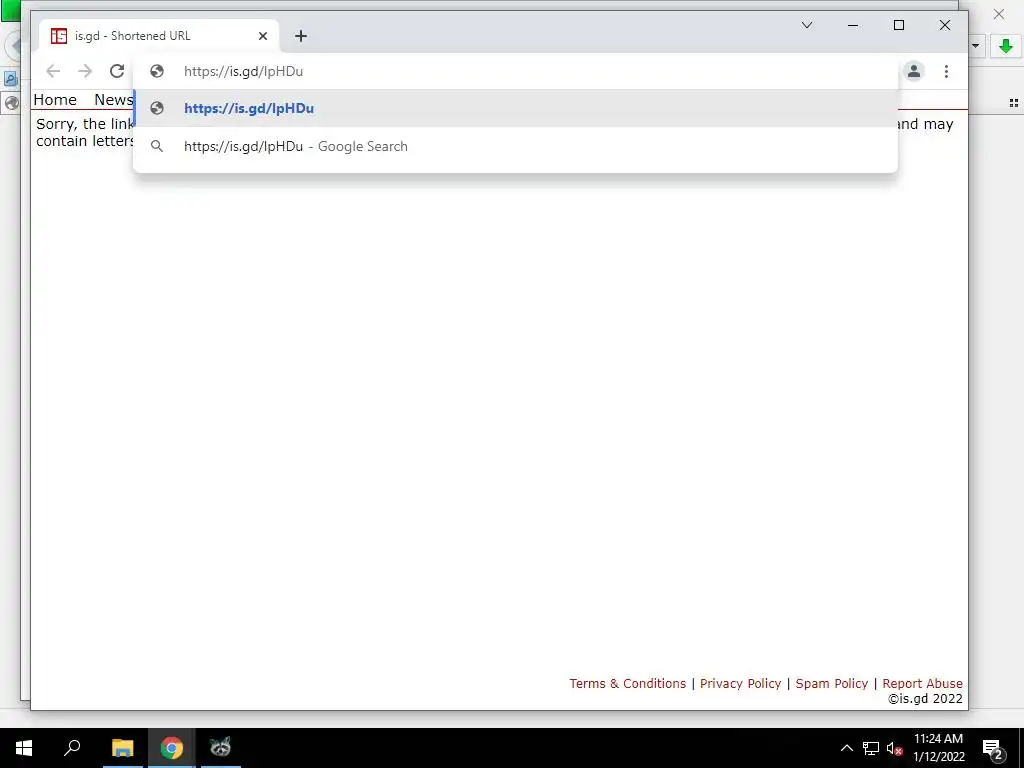
Task: Close the is.gd - Shortened URL tab
Action: (263, 36)
